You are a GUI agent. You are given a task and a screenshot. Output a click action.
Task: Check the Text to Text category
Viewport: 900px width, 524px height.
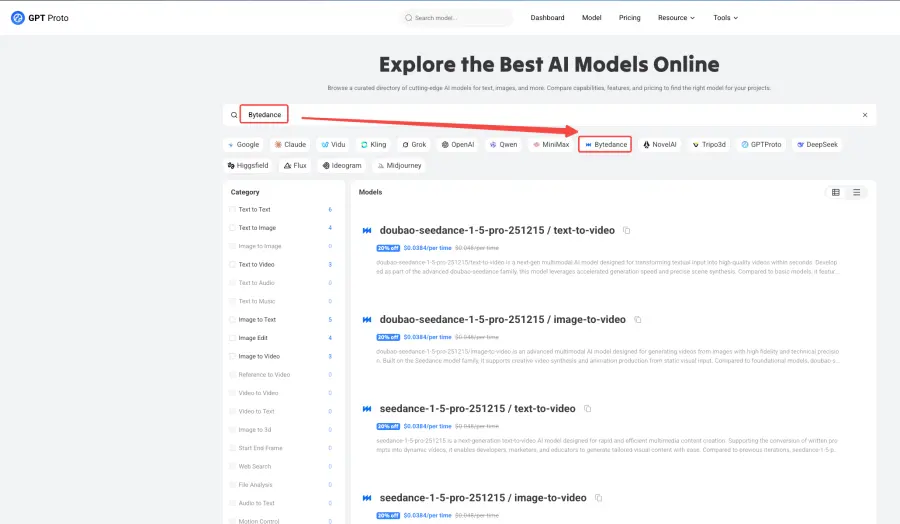[232, 209]
